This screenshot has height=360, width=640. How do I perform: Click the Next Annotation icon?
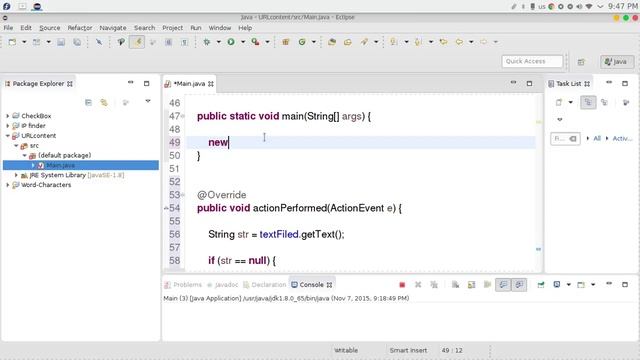[x=394, y=42]
